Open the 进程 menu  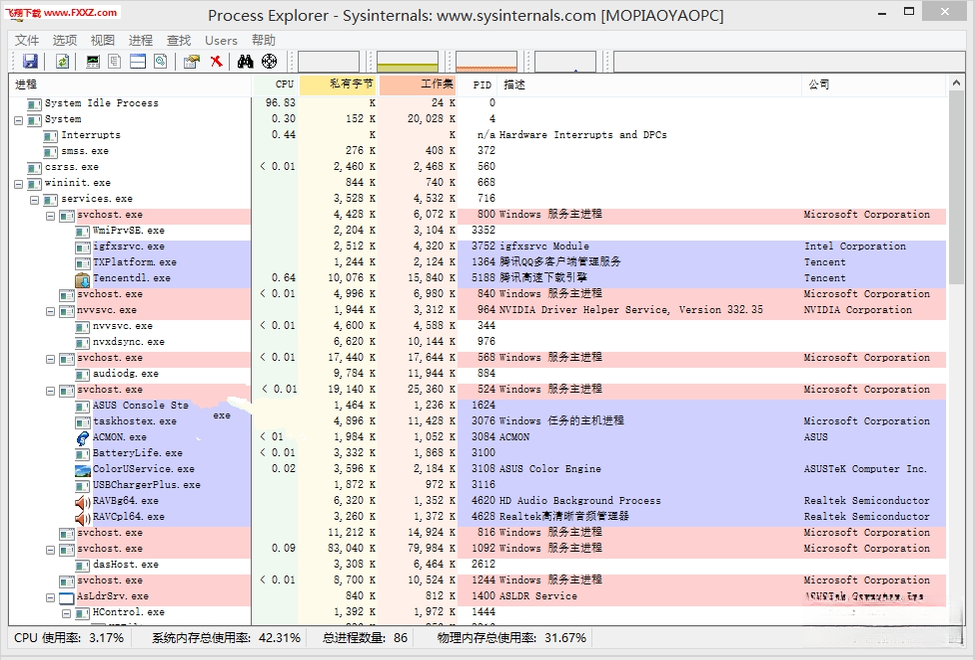[x=141, y=40]
